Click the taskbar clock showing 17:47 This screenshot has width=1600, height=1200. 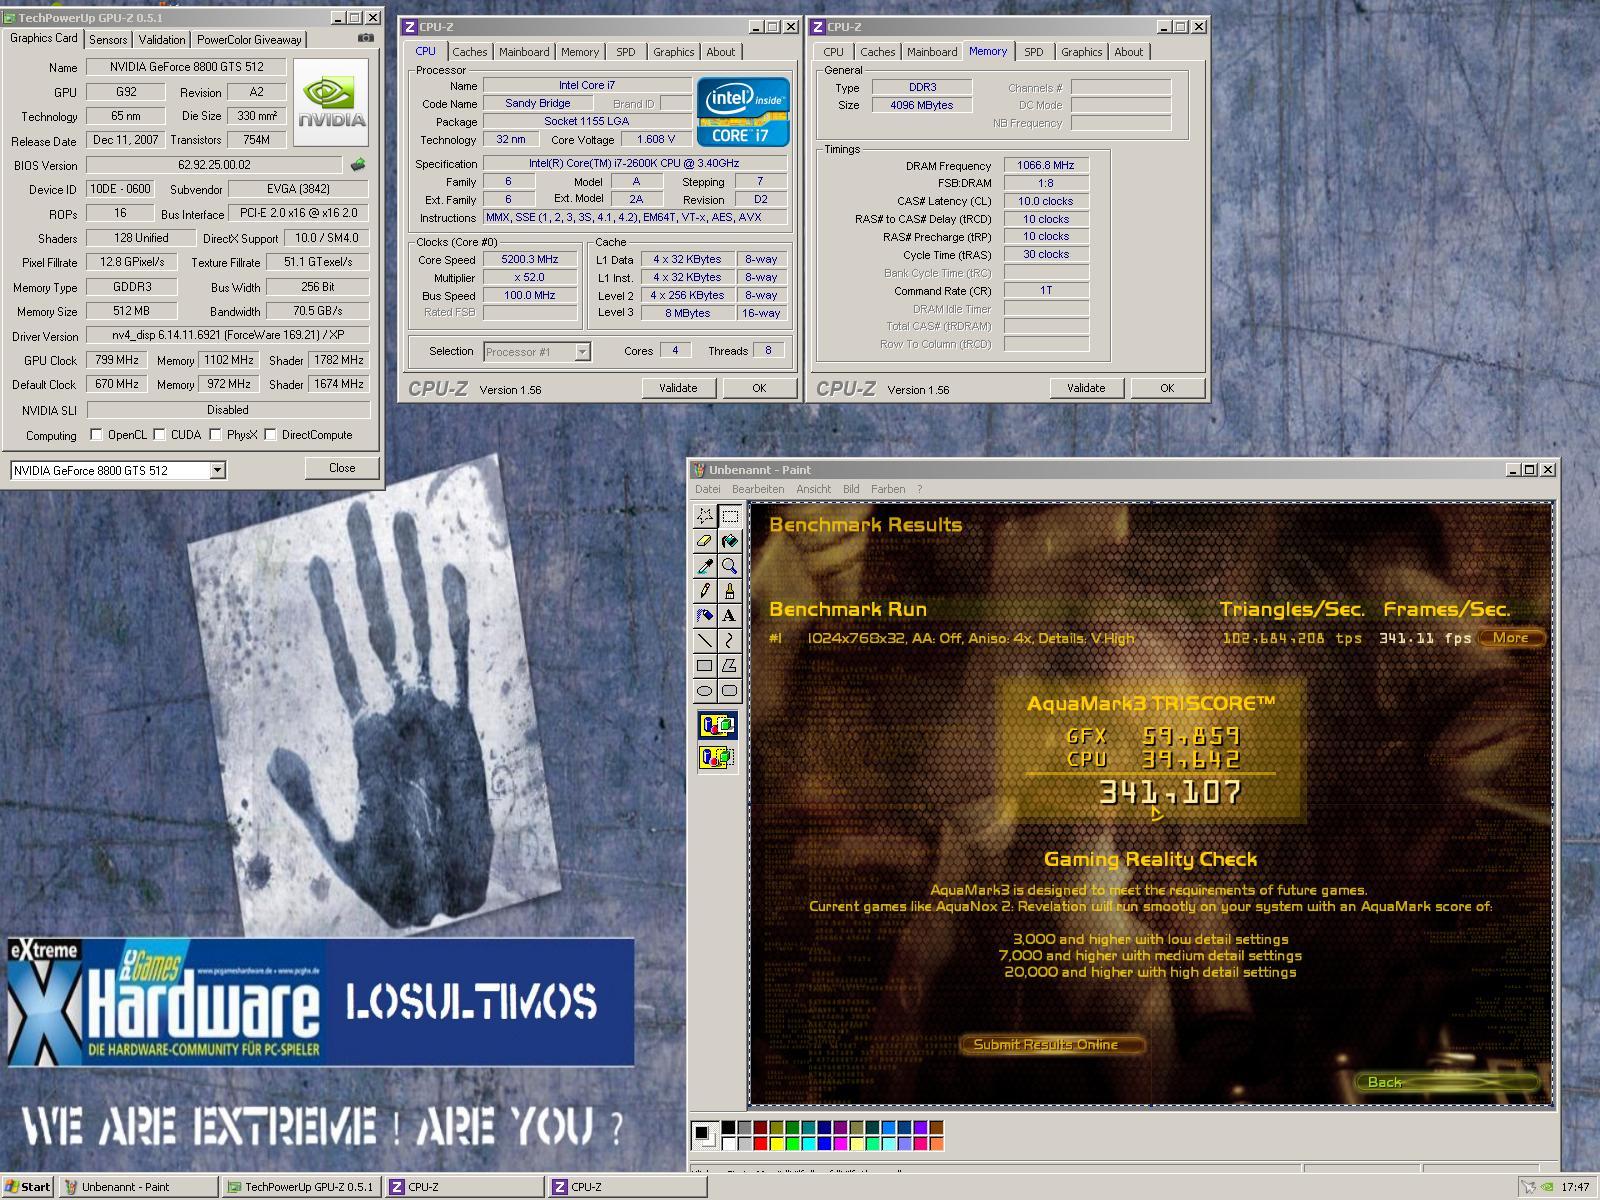pos(1575,1188)
